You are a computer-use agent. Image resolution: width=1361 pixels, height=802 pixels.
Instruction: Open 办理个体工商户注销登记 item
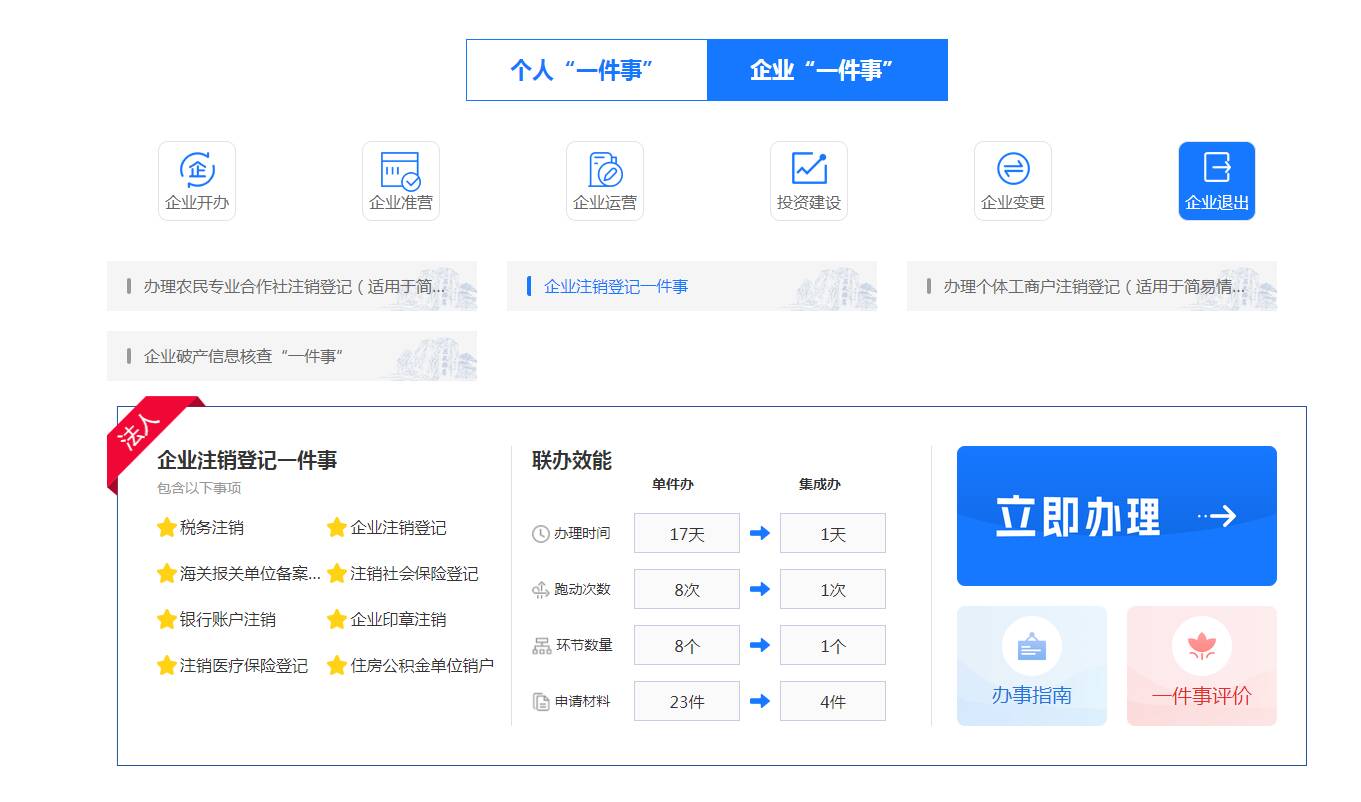tap(1092, 286)
